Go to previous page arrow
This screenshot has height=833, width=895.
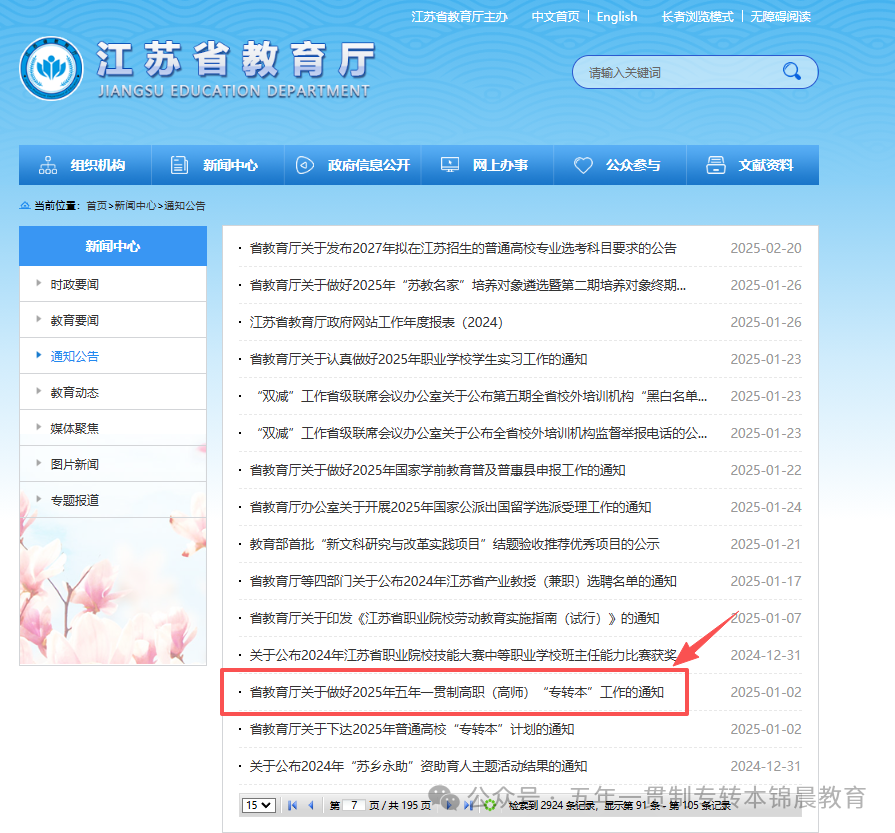click(x=310, y=805)
